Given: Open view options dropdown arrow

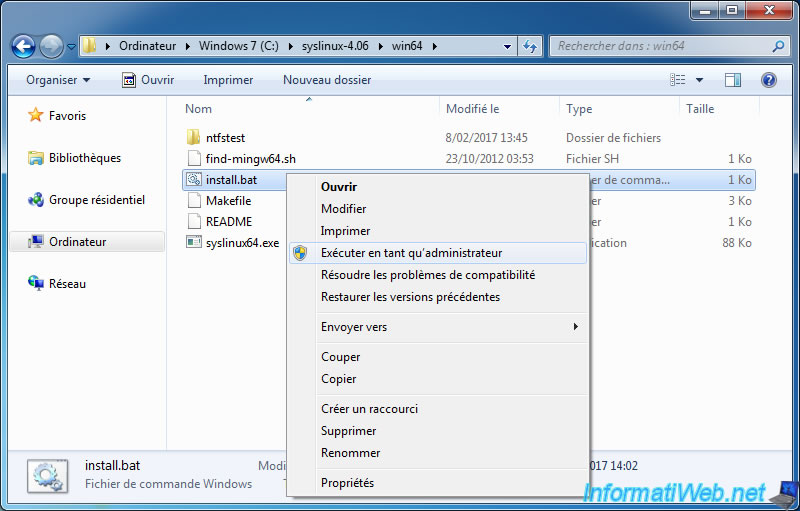Looking at the screenshot, I should pos(699,80).
